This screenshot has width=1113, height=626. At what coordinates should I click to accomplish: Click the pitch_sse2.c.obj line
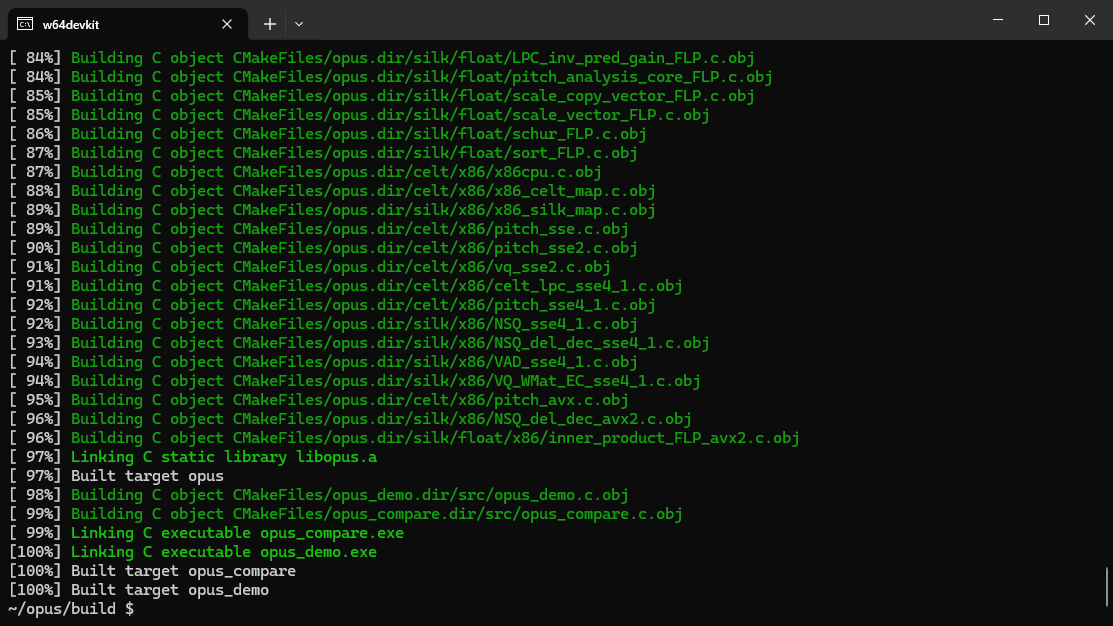(323, 248)
